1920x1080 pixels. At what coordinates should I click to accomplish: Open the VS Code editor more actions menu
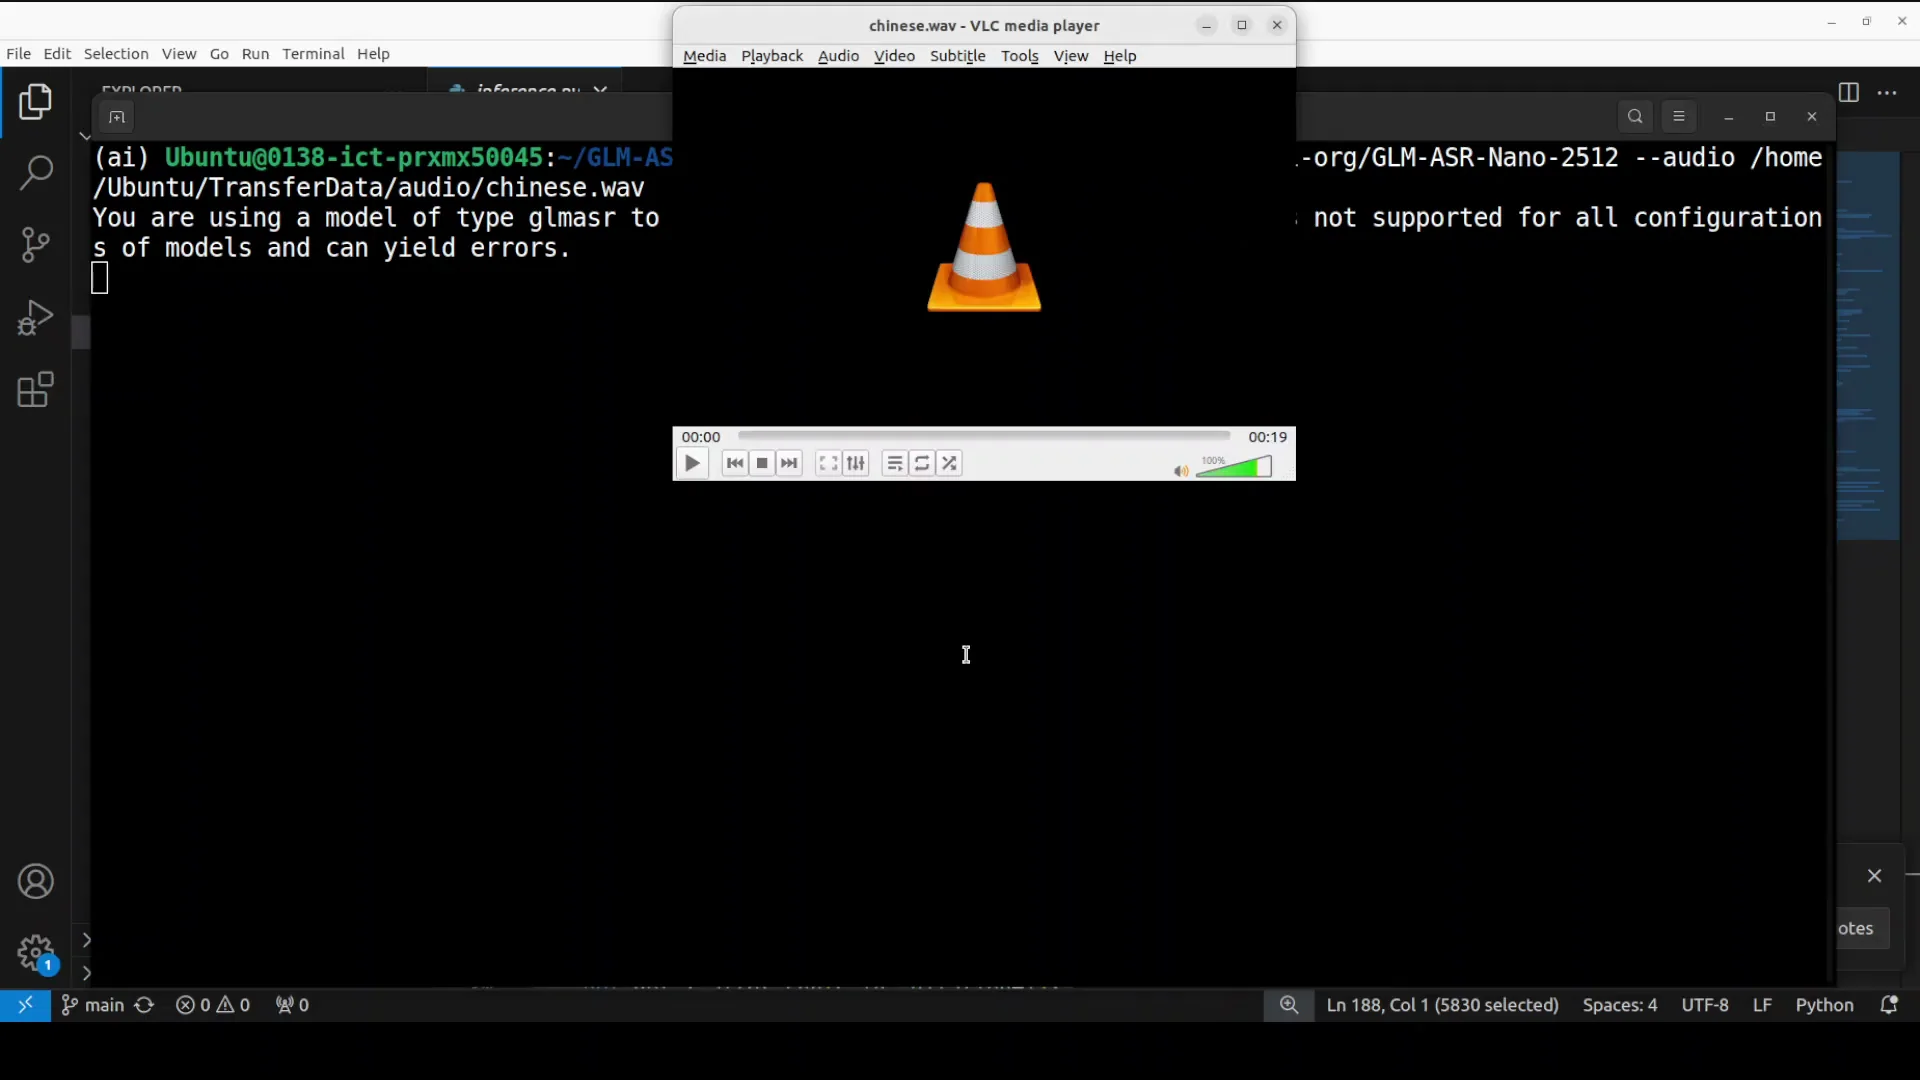(x=1888, y=92)
